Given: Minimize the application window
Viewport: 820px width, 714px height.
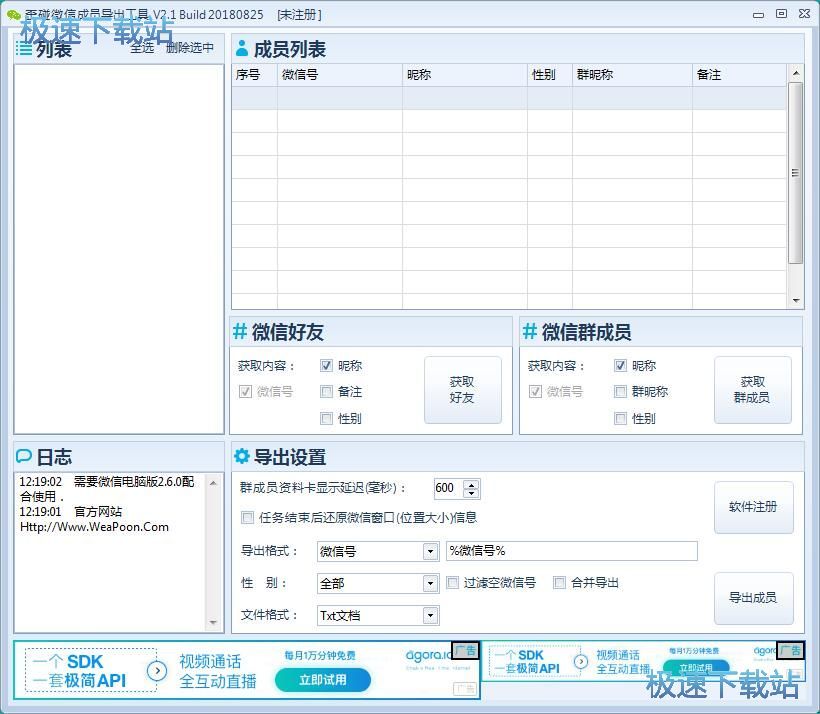Looking at the screenshot, I should (x=758, y=15).
